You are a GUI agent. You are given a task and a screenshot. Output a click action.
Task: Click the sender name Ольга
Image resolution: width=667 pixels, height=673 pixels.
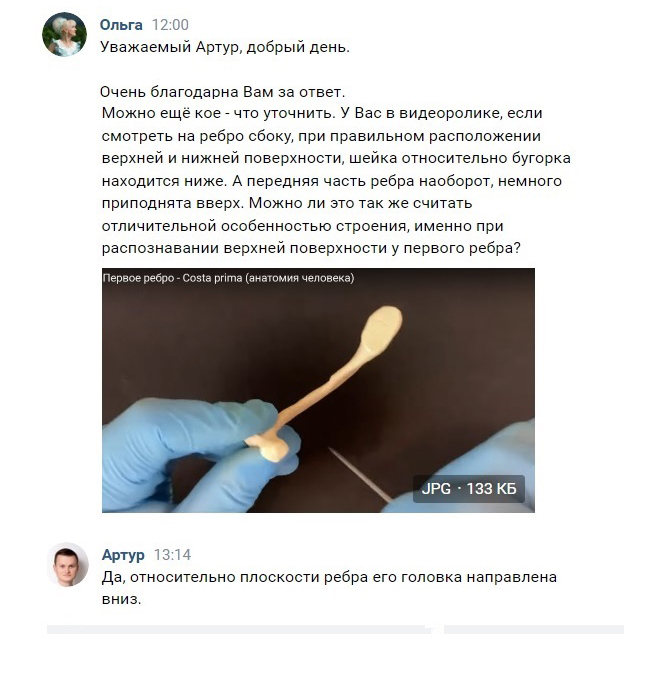point(121,25)
